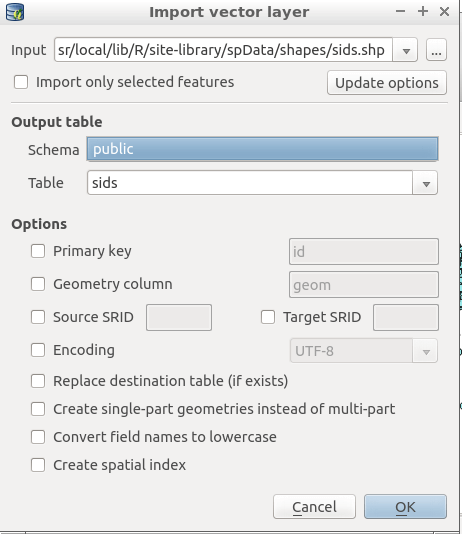Click the geometry column field showing geom
This screenshot has height=534, width=462.
[x=364, y=285]
